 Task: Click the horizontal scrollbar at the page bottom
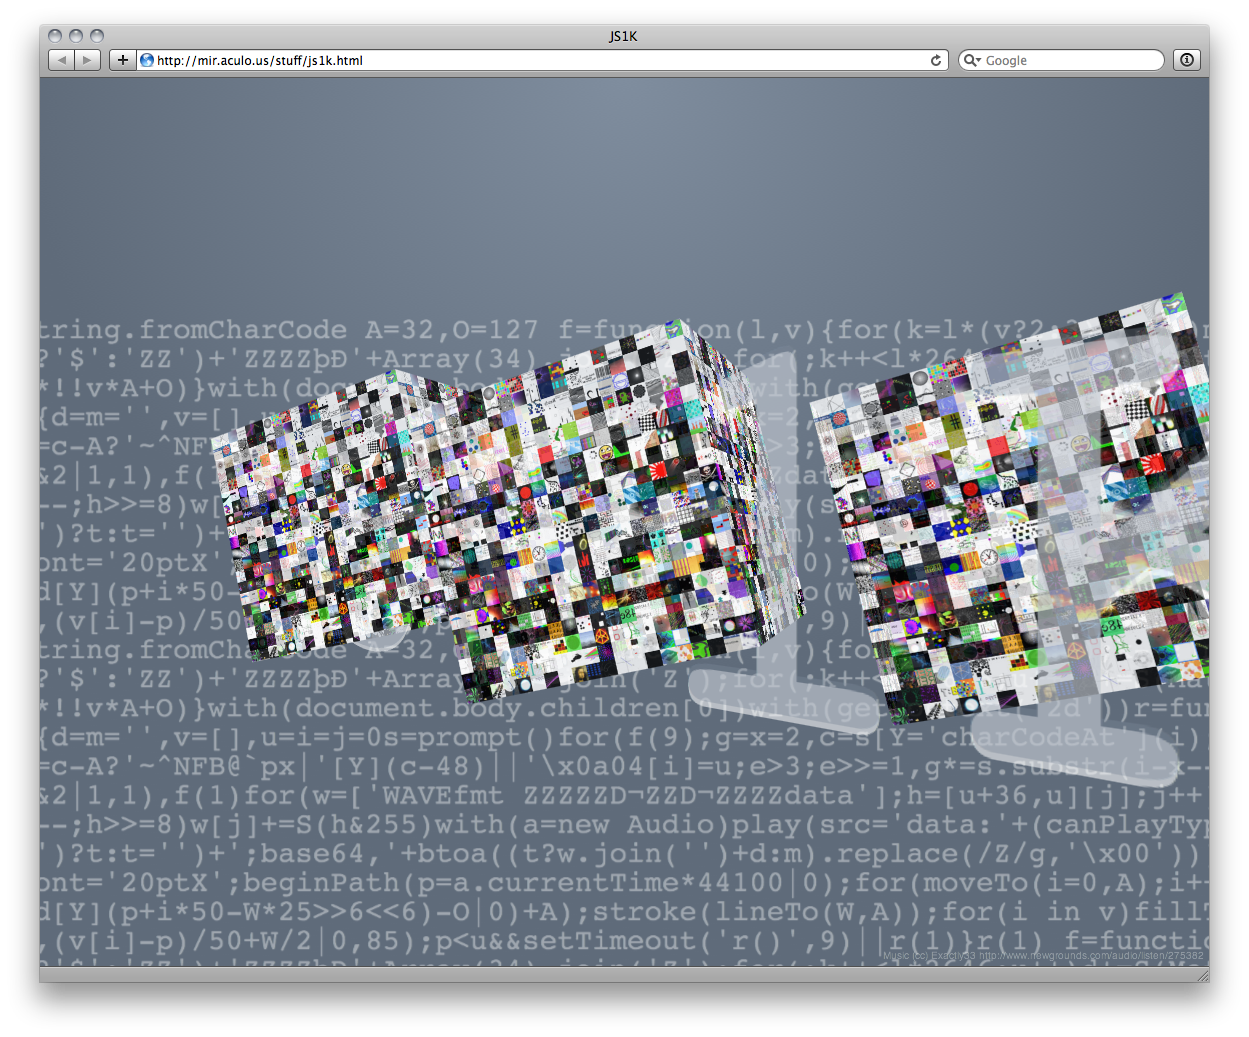coord(600,975)
